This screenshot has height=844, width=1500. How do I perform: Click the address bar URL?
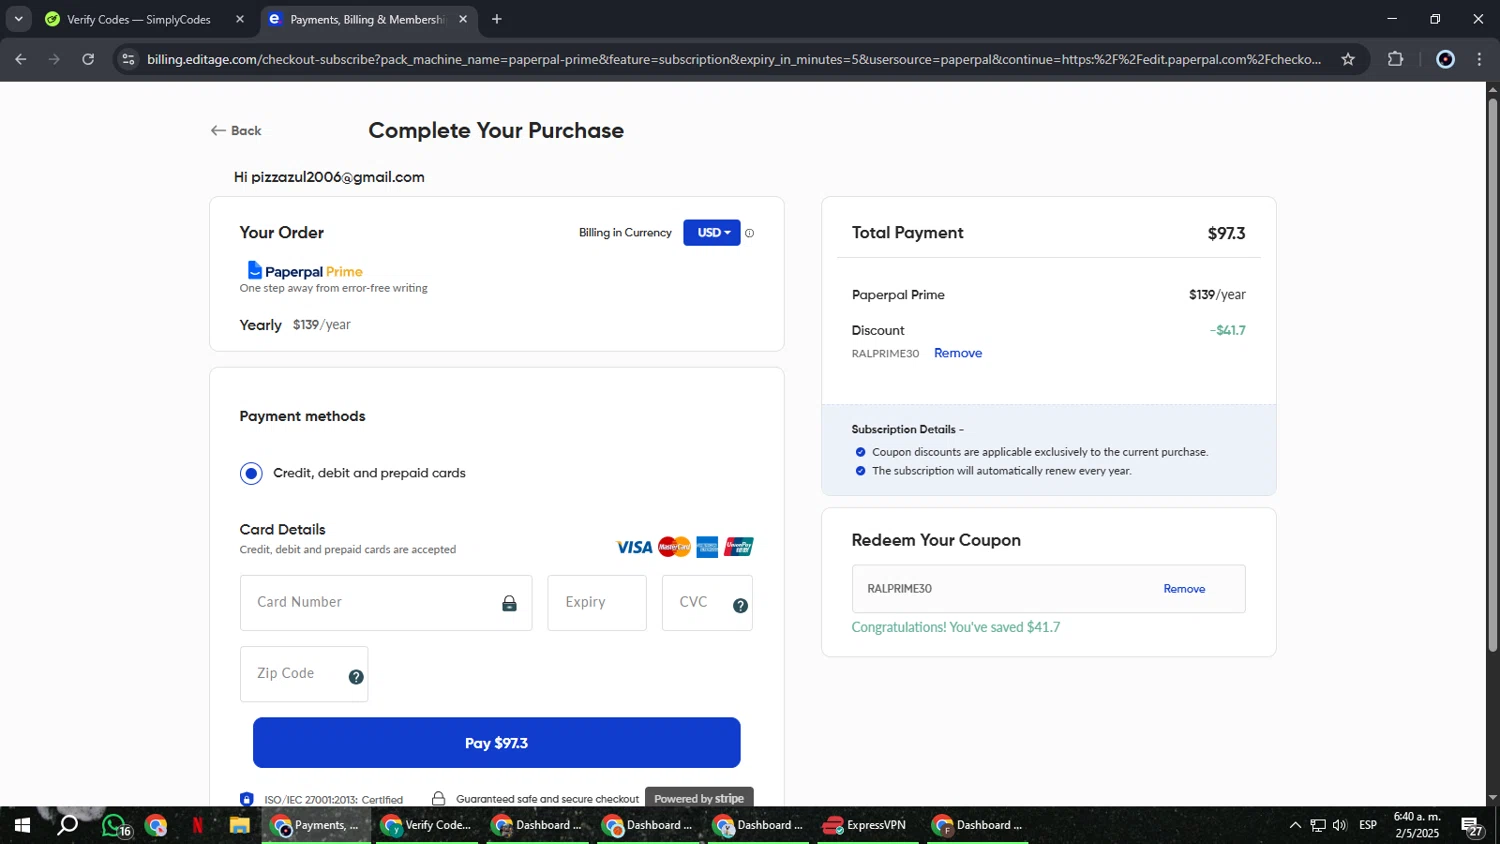(x=734, y=60)
